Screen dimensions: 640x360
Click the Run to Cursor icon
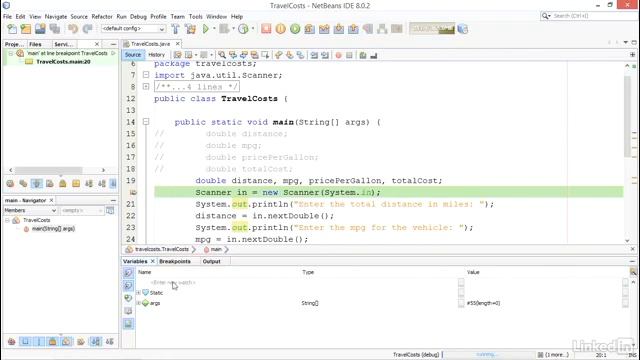(x=368, y=29)
